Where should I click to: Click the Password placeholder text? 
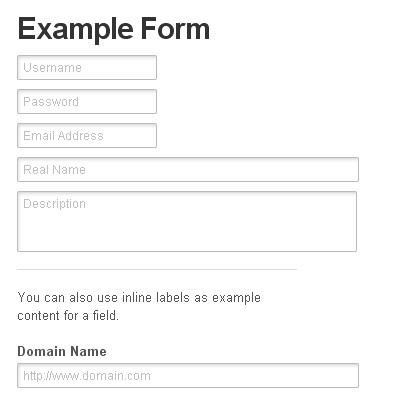51,102
